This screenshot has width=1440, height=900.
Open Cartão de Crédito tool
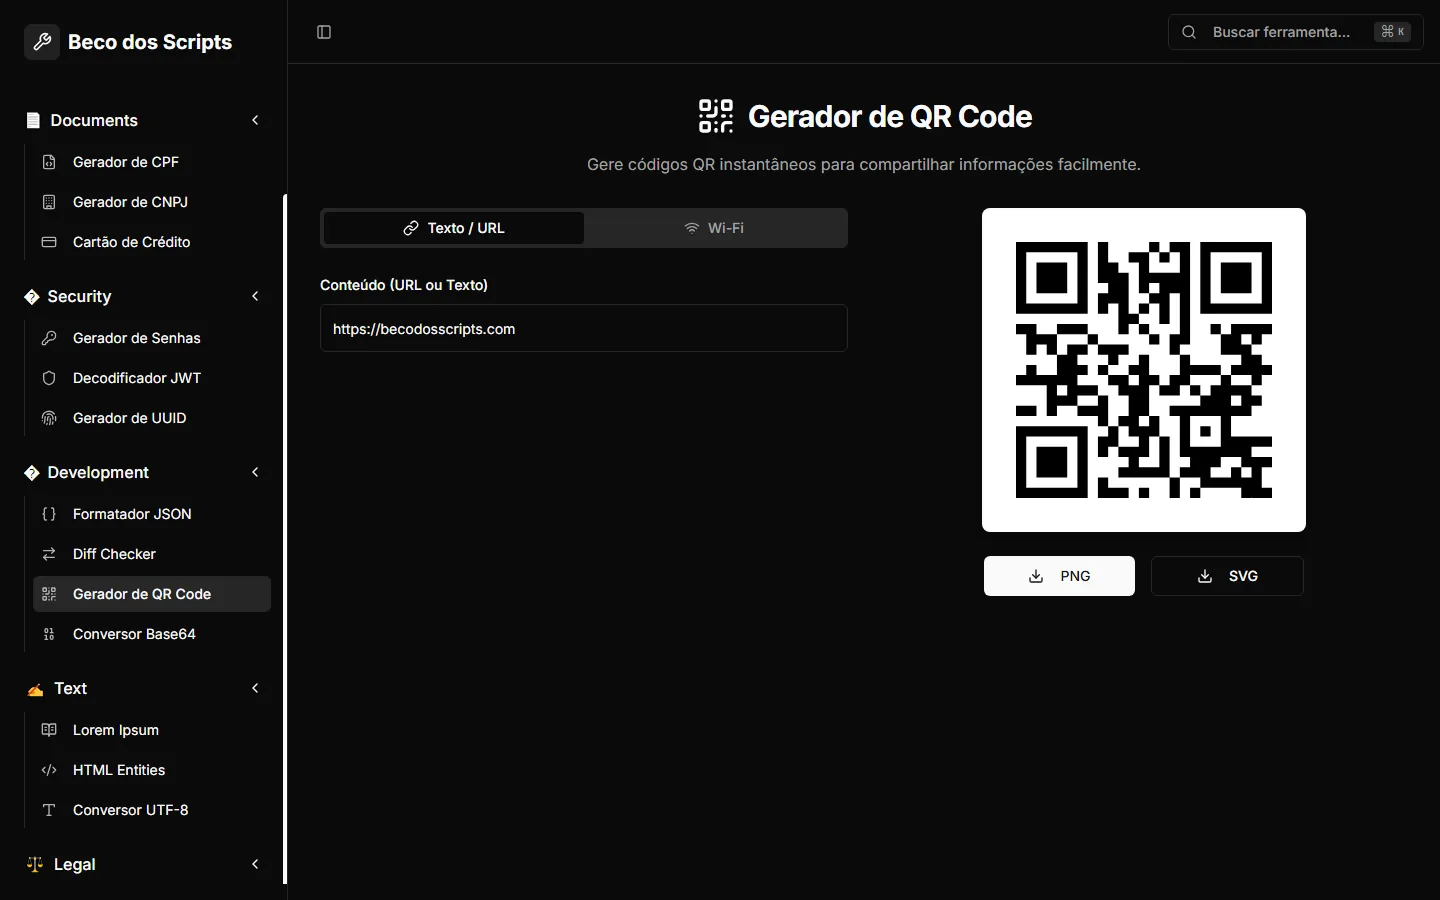click(x=152, y=242)
